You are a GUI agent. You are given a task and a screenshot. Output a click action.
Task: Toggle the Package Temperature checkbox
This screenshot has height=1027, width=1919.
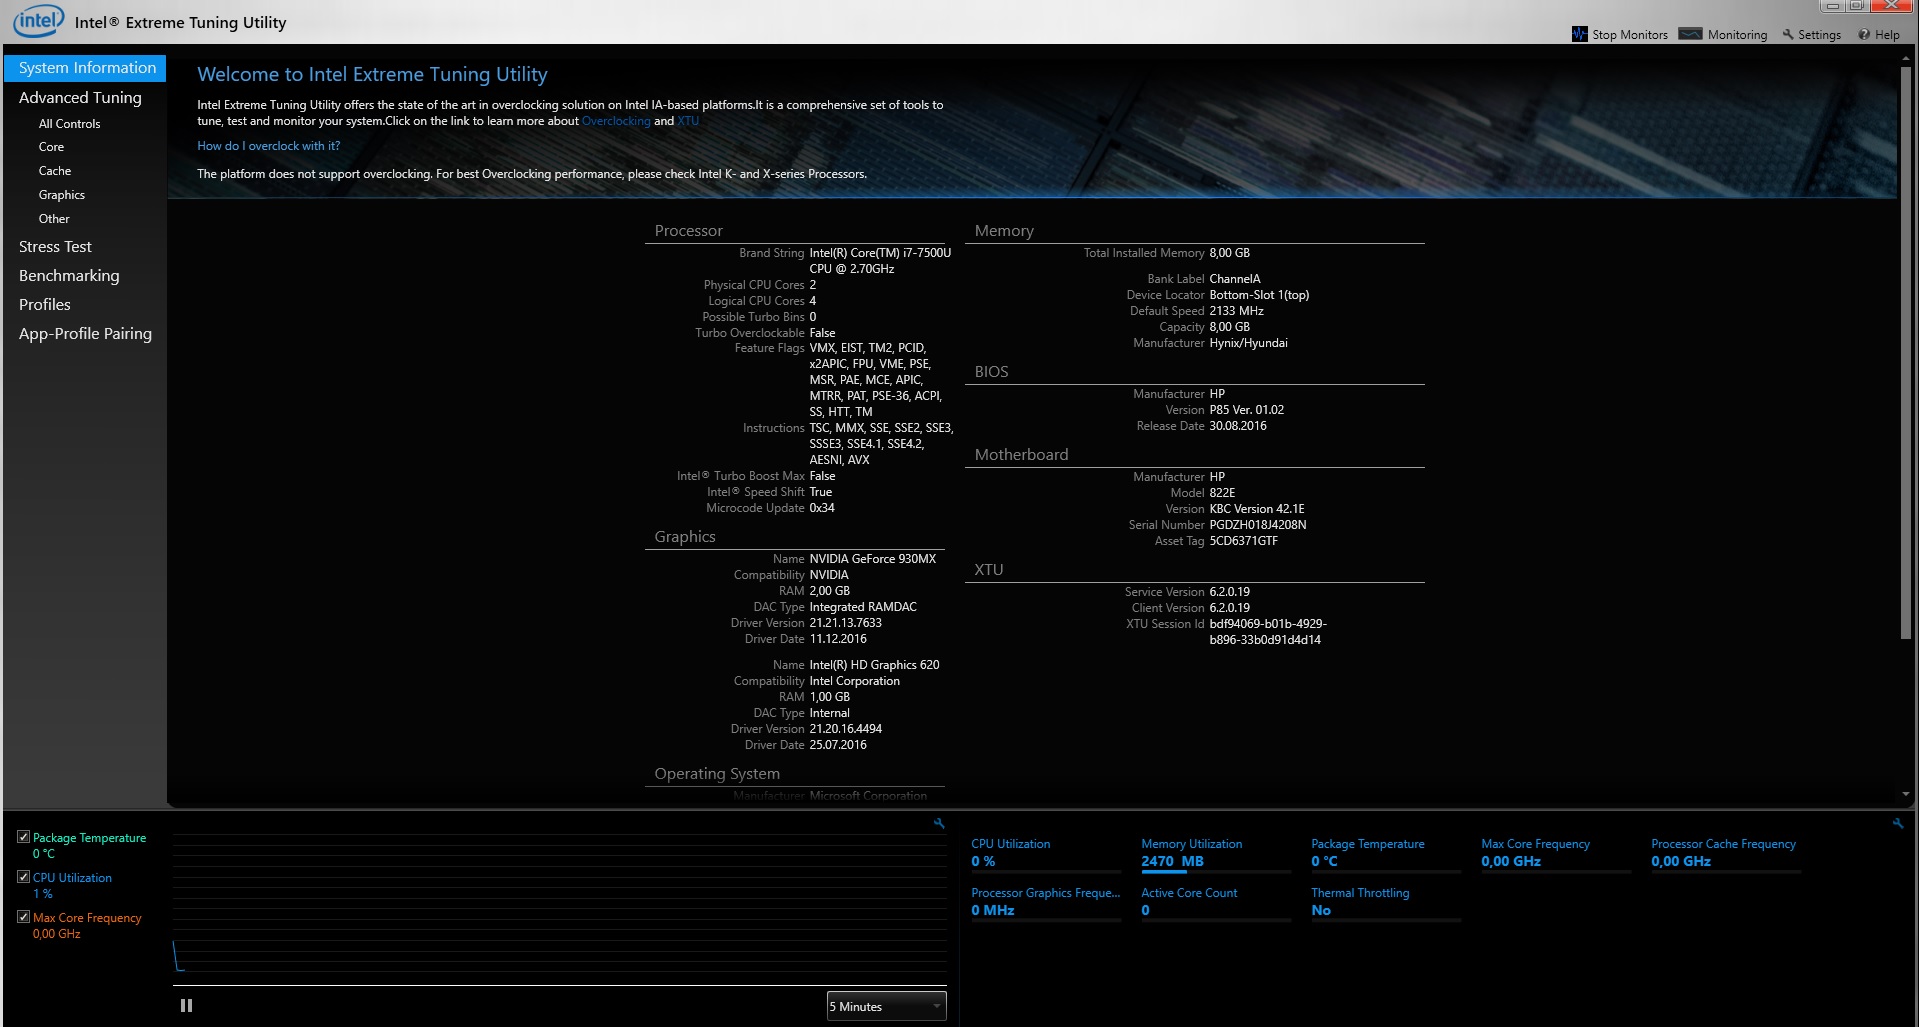tap(23, 837)
